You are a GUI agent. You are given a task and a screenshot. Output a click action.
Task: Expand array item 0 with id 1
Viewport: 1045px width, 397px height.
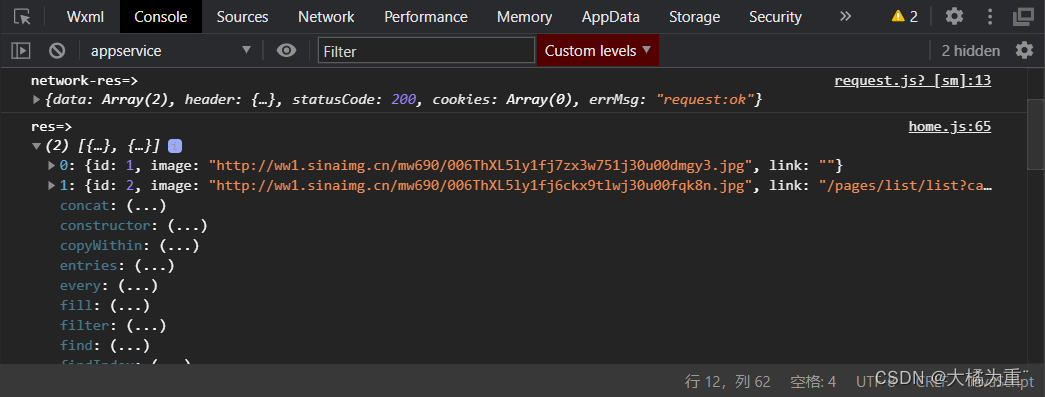(x=51, y=165)
